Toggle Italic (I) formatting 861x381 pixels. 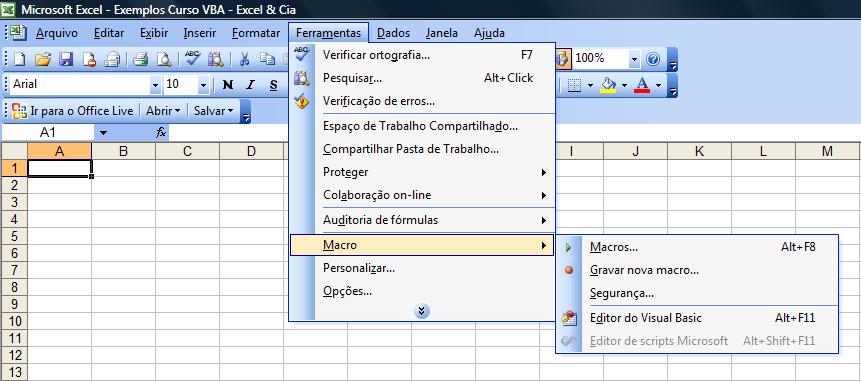pos(250,85)
